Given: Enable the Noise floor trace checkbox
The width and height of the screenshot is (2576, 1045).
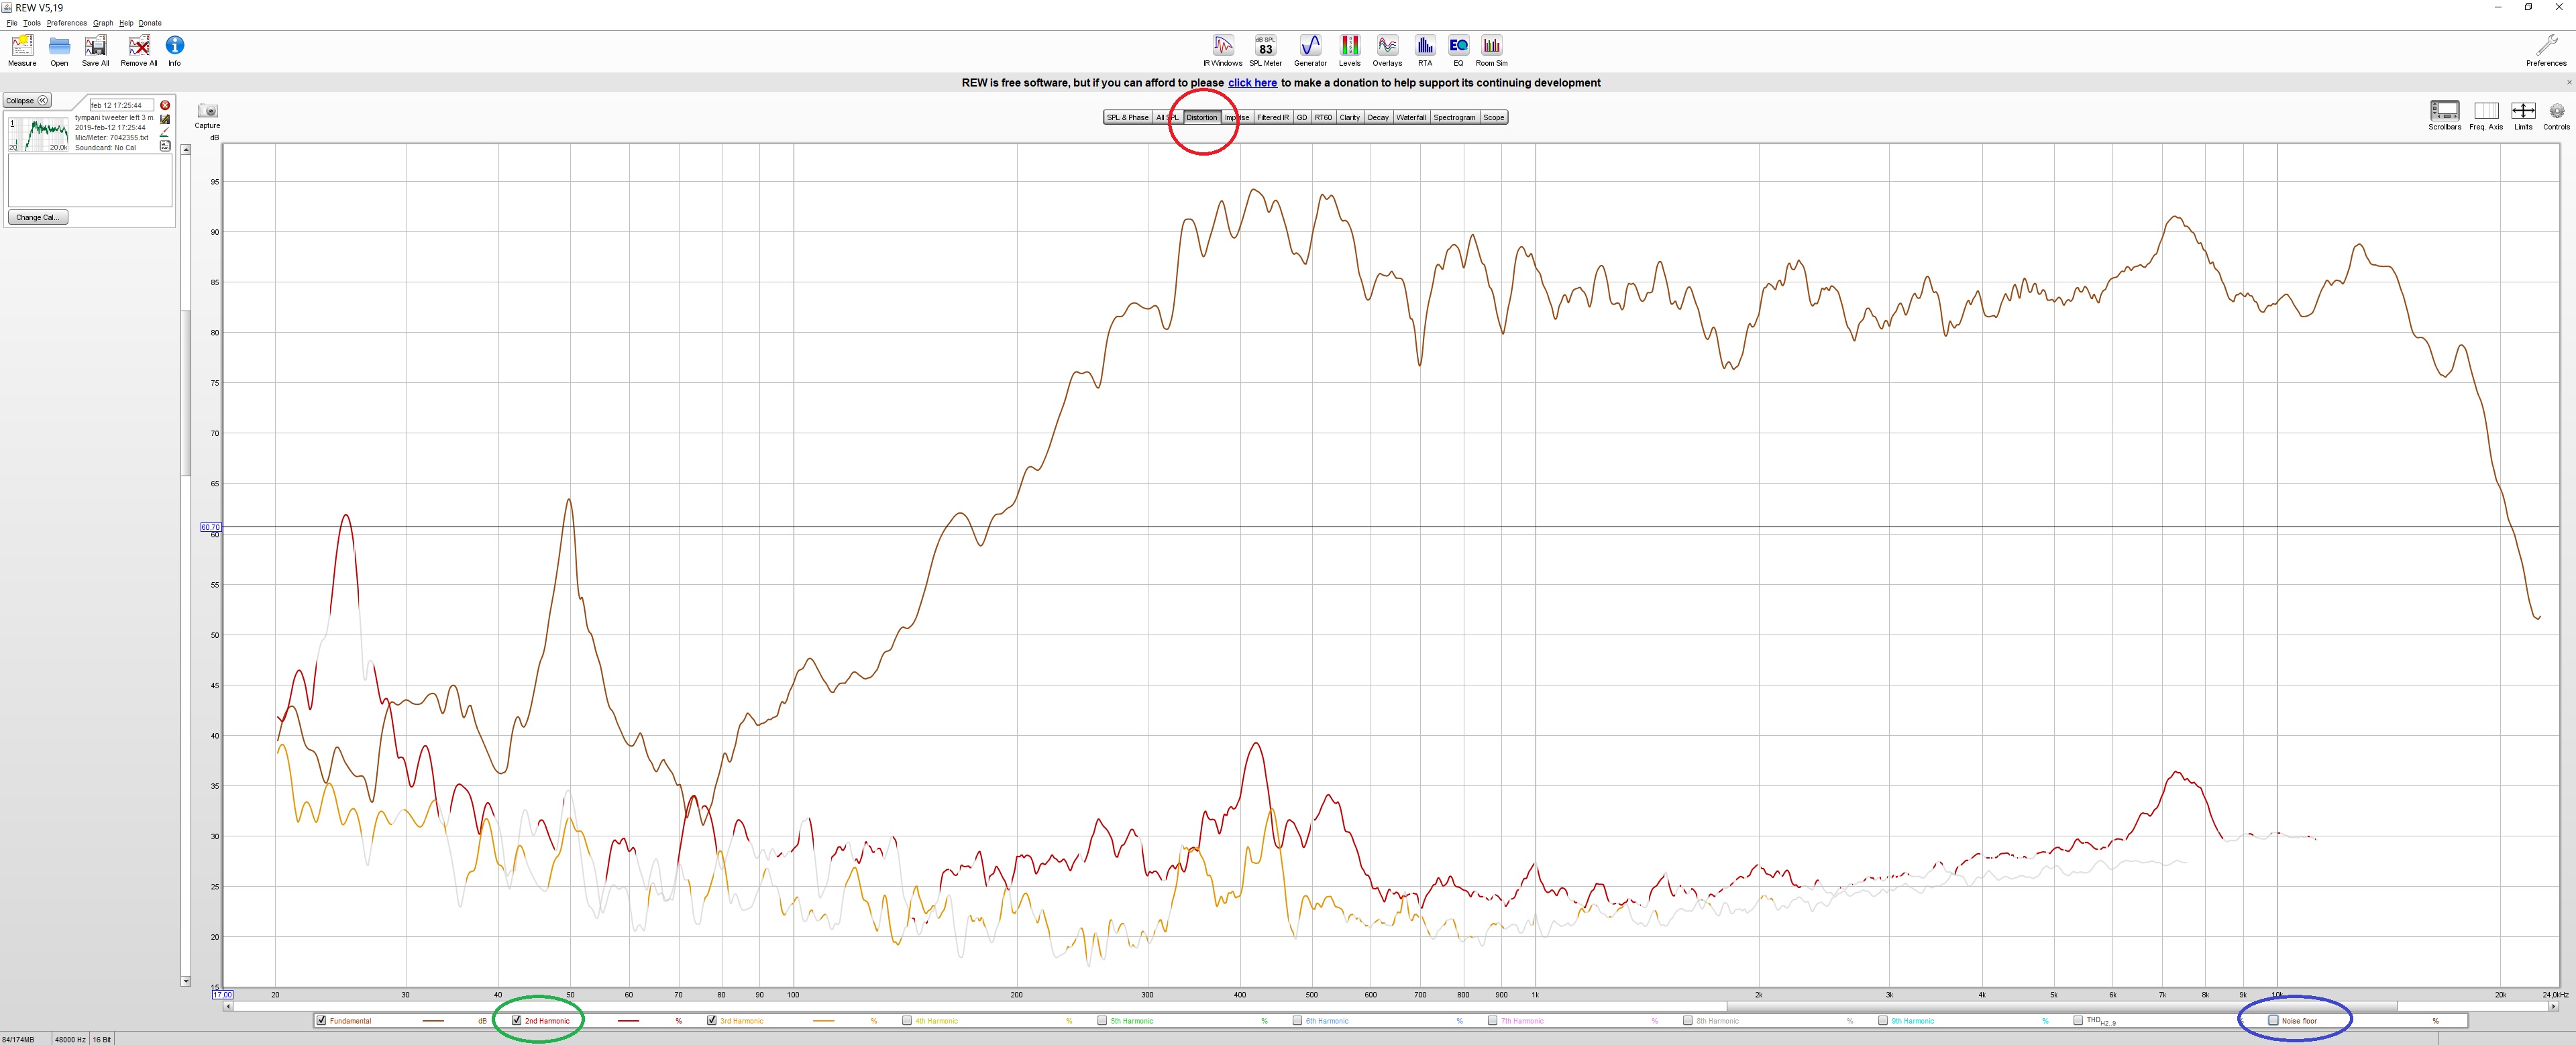Looking at the screenshot, I should pos(2273,1021).
